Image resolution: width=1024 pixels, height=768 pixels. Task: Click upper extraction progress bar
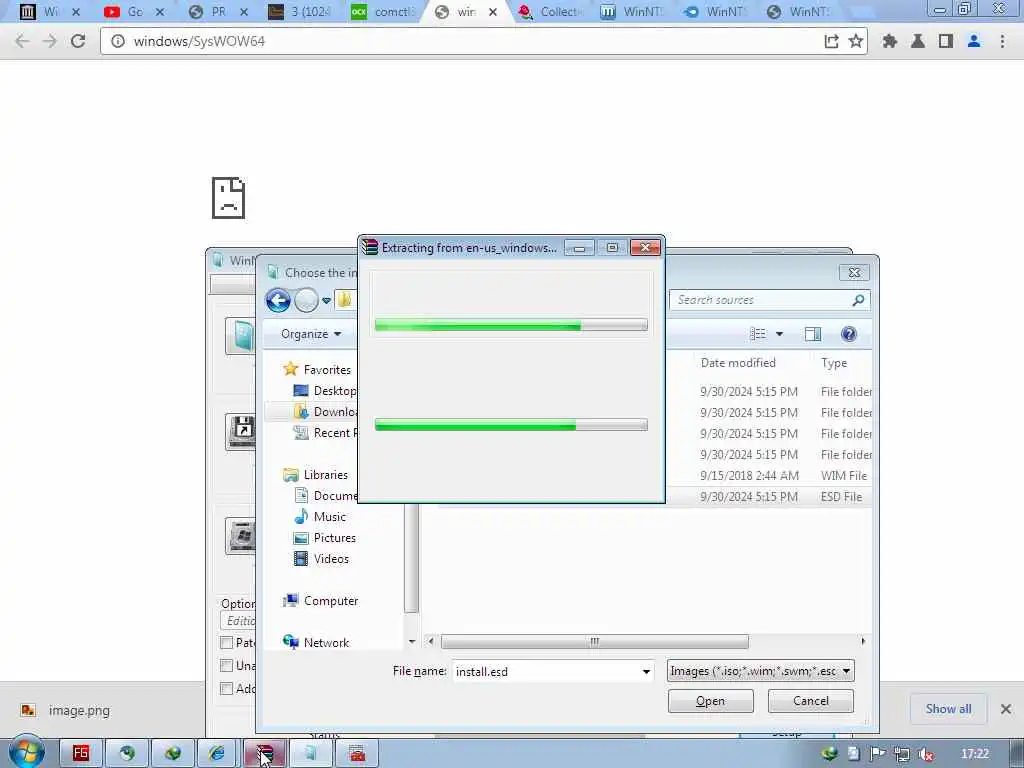[511, 325]
